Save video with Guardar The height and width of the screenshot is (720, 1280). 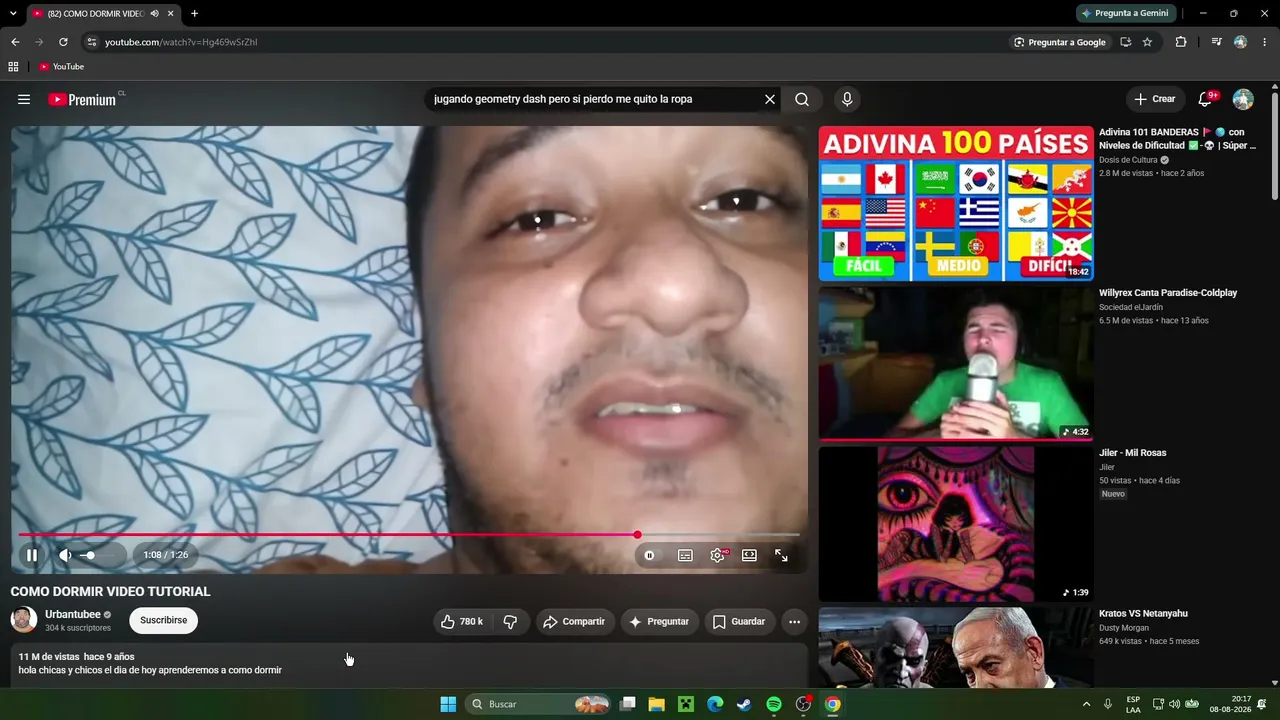coord(739,621)
